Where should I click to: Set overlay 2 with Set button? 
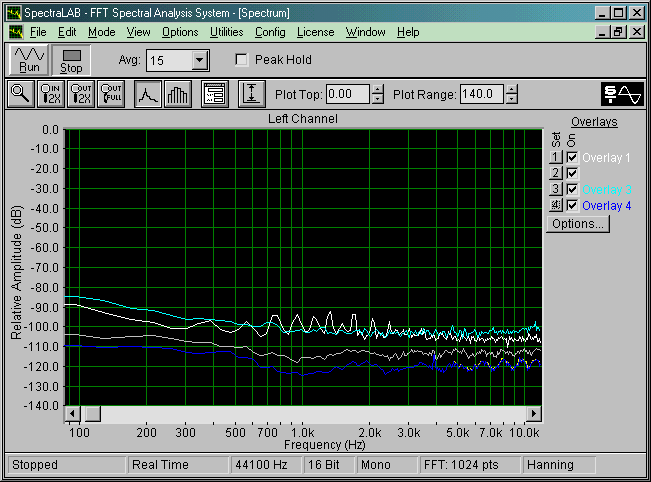[556, 173]
